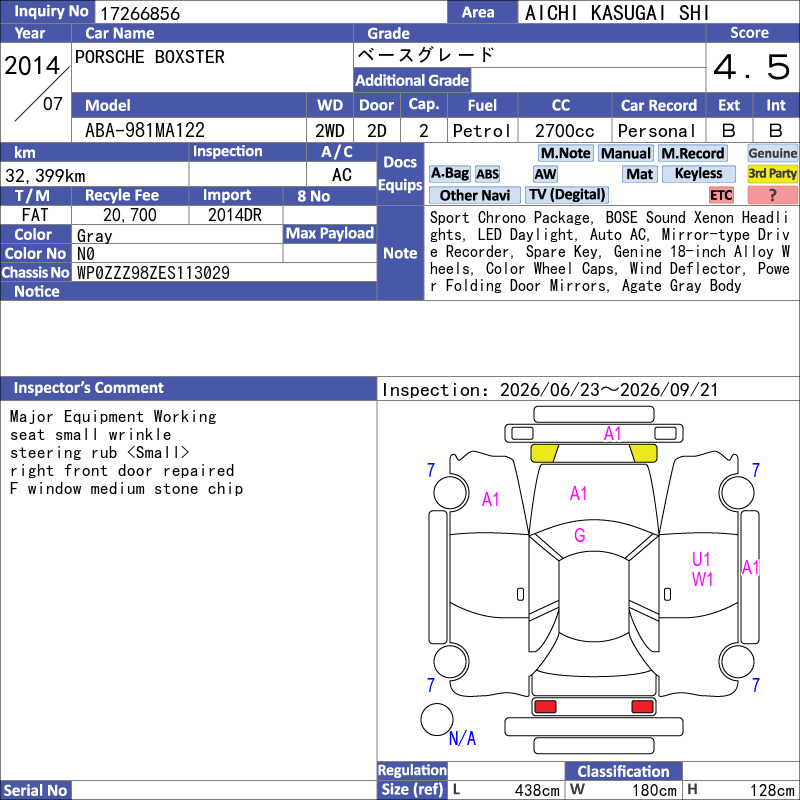Click the A1 mark on the front bumper
This screenshot has width=800, height=800.
coord(612,434)
